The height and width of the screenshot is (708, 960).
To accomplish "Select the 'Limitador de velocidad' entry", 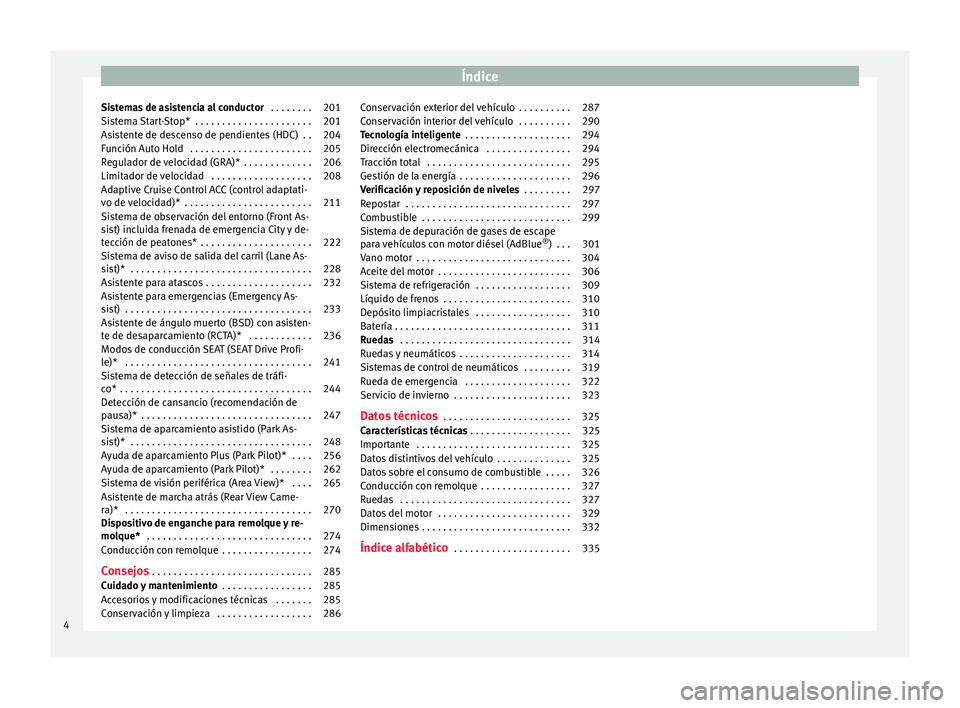I will (x=152, y=176).
